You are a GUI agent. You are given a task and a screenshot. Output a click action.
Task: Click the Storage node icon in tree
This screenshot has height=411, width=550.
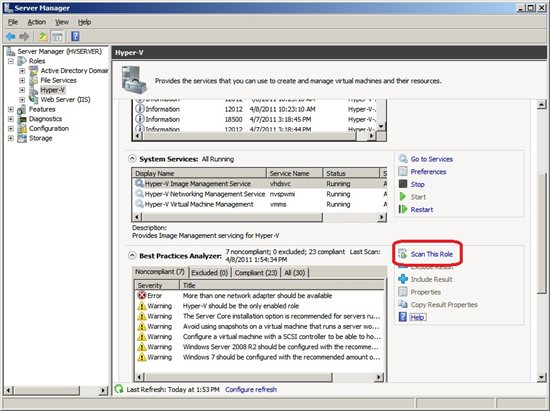pyautogui.click(x=22, y=138)
